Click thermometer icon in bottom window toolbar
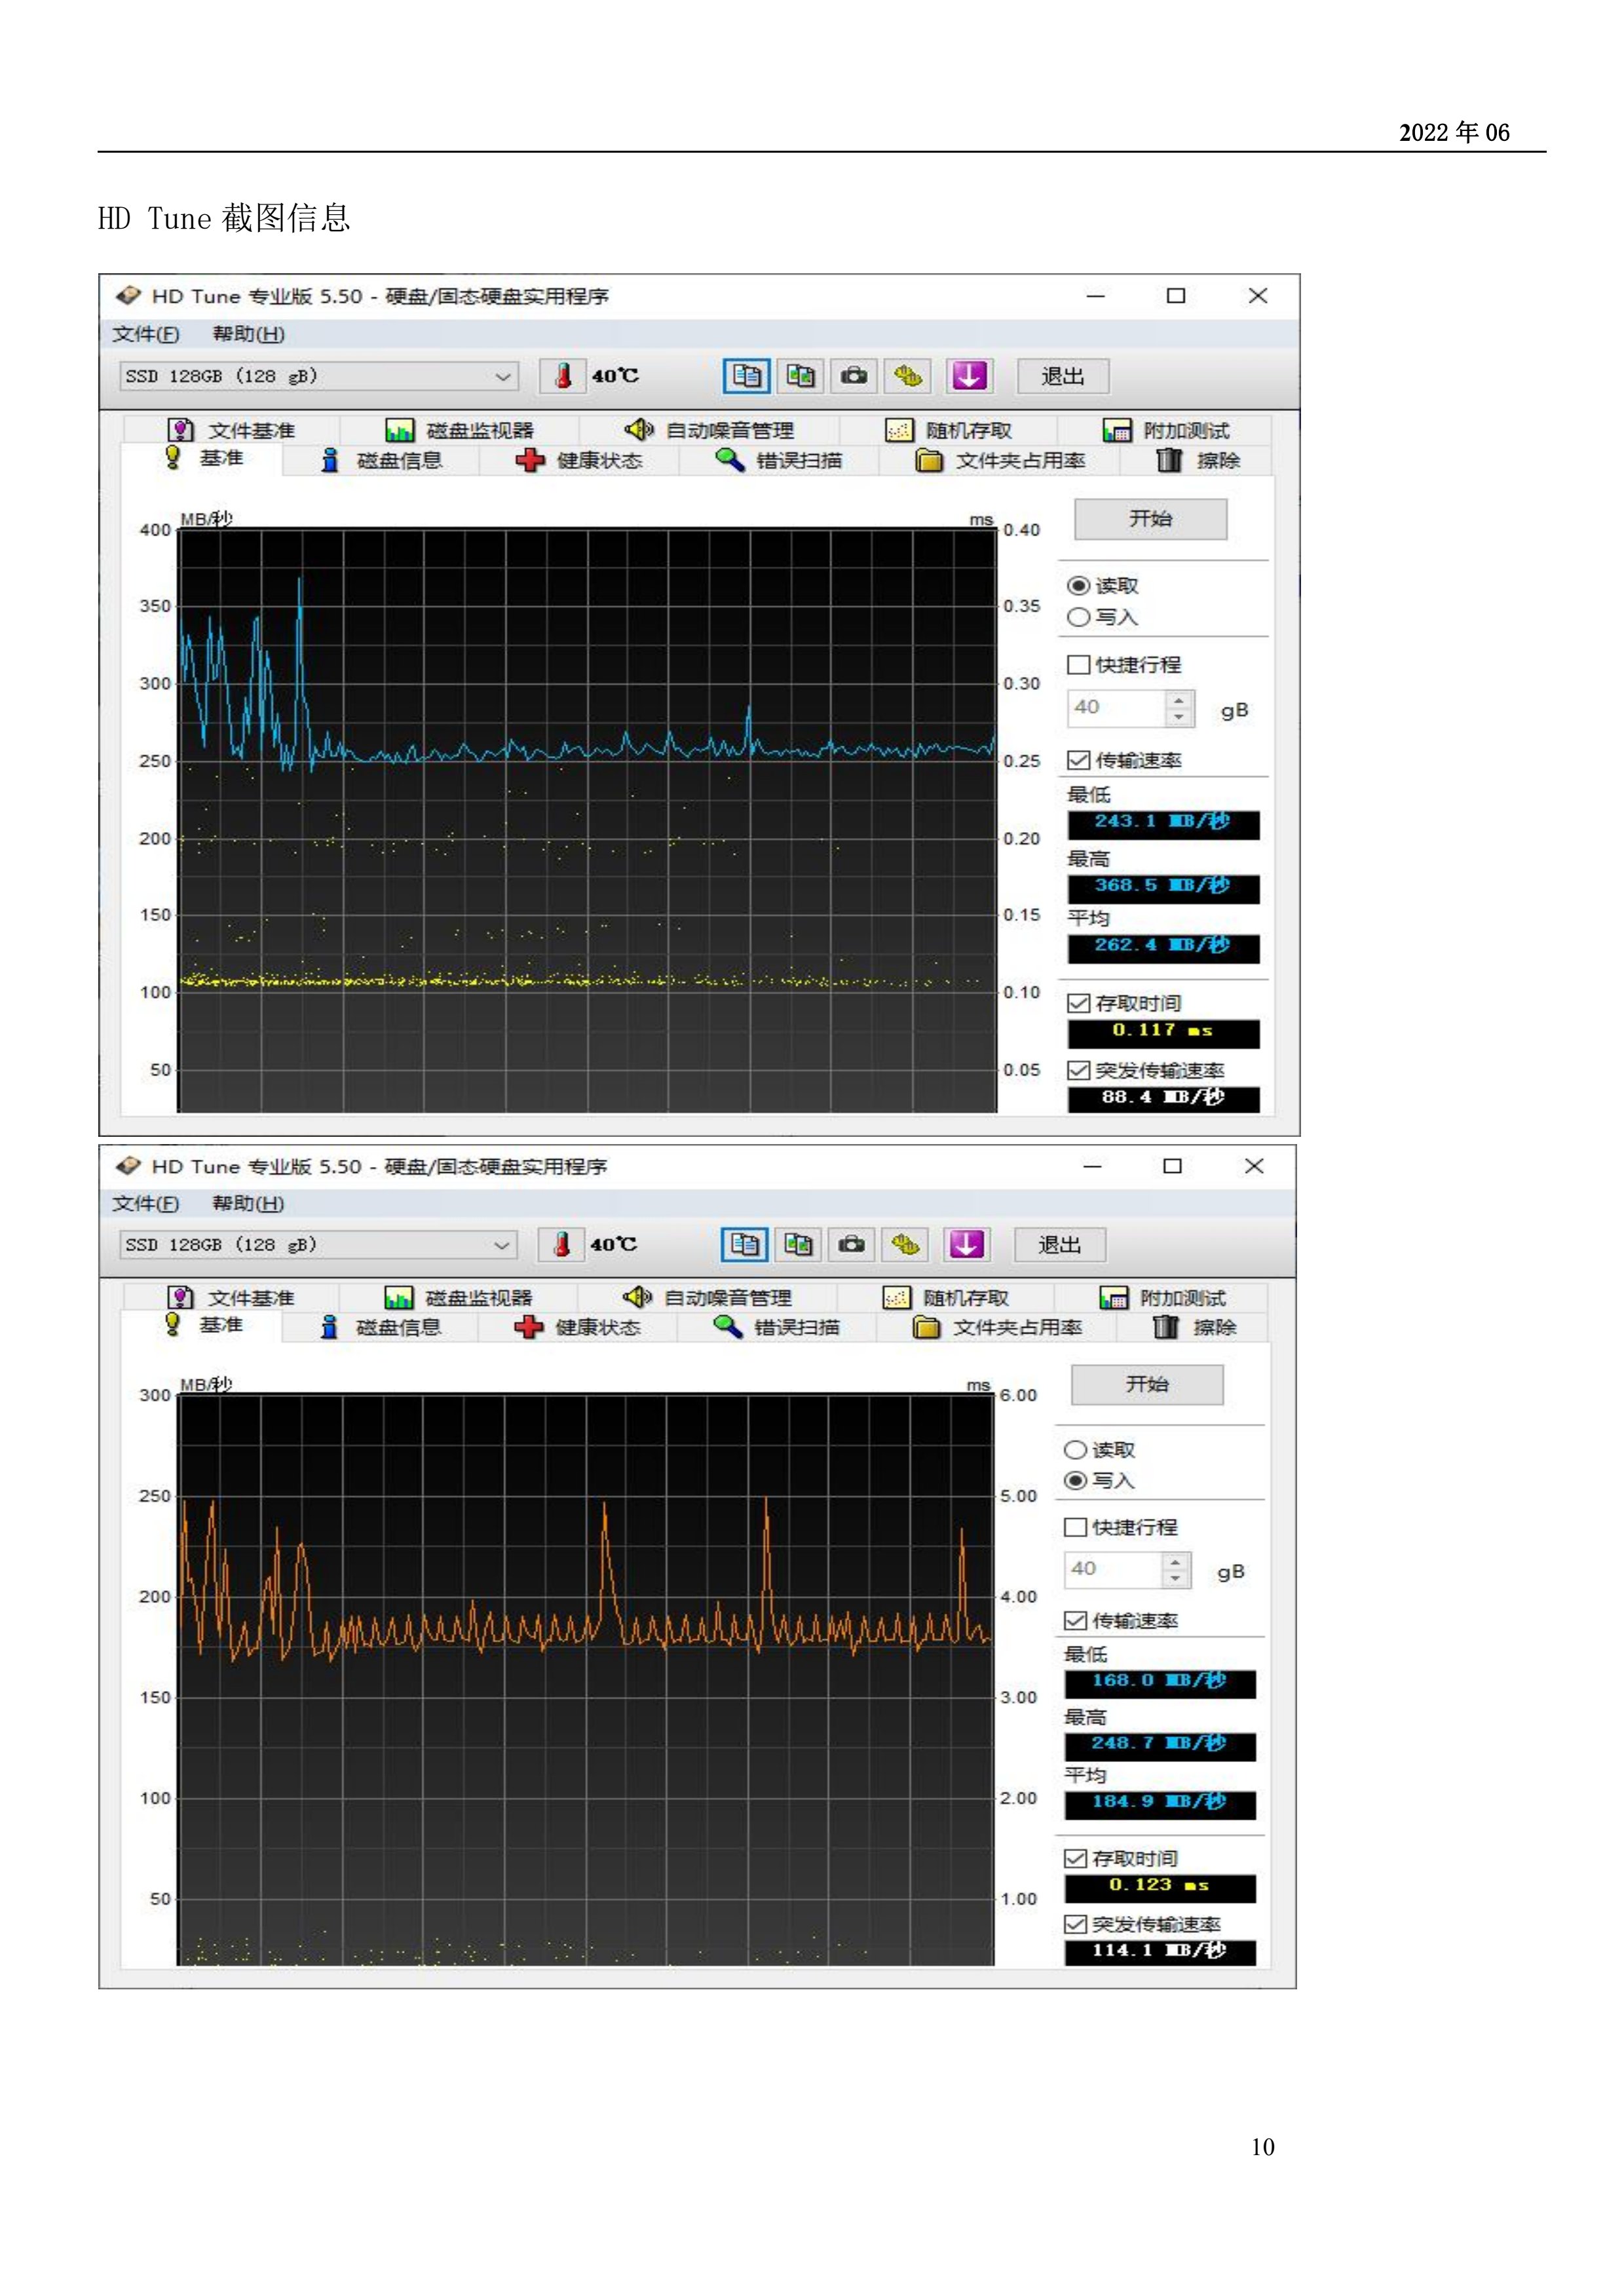The width and height of the screenshot is (1624, 2296). [x=561, y=1244]
